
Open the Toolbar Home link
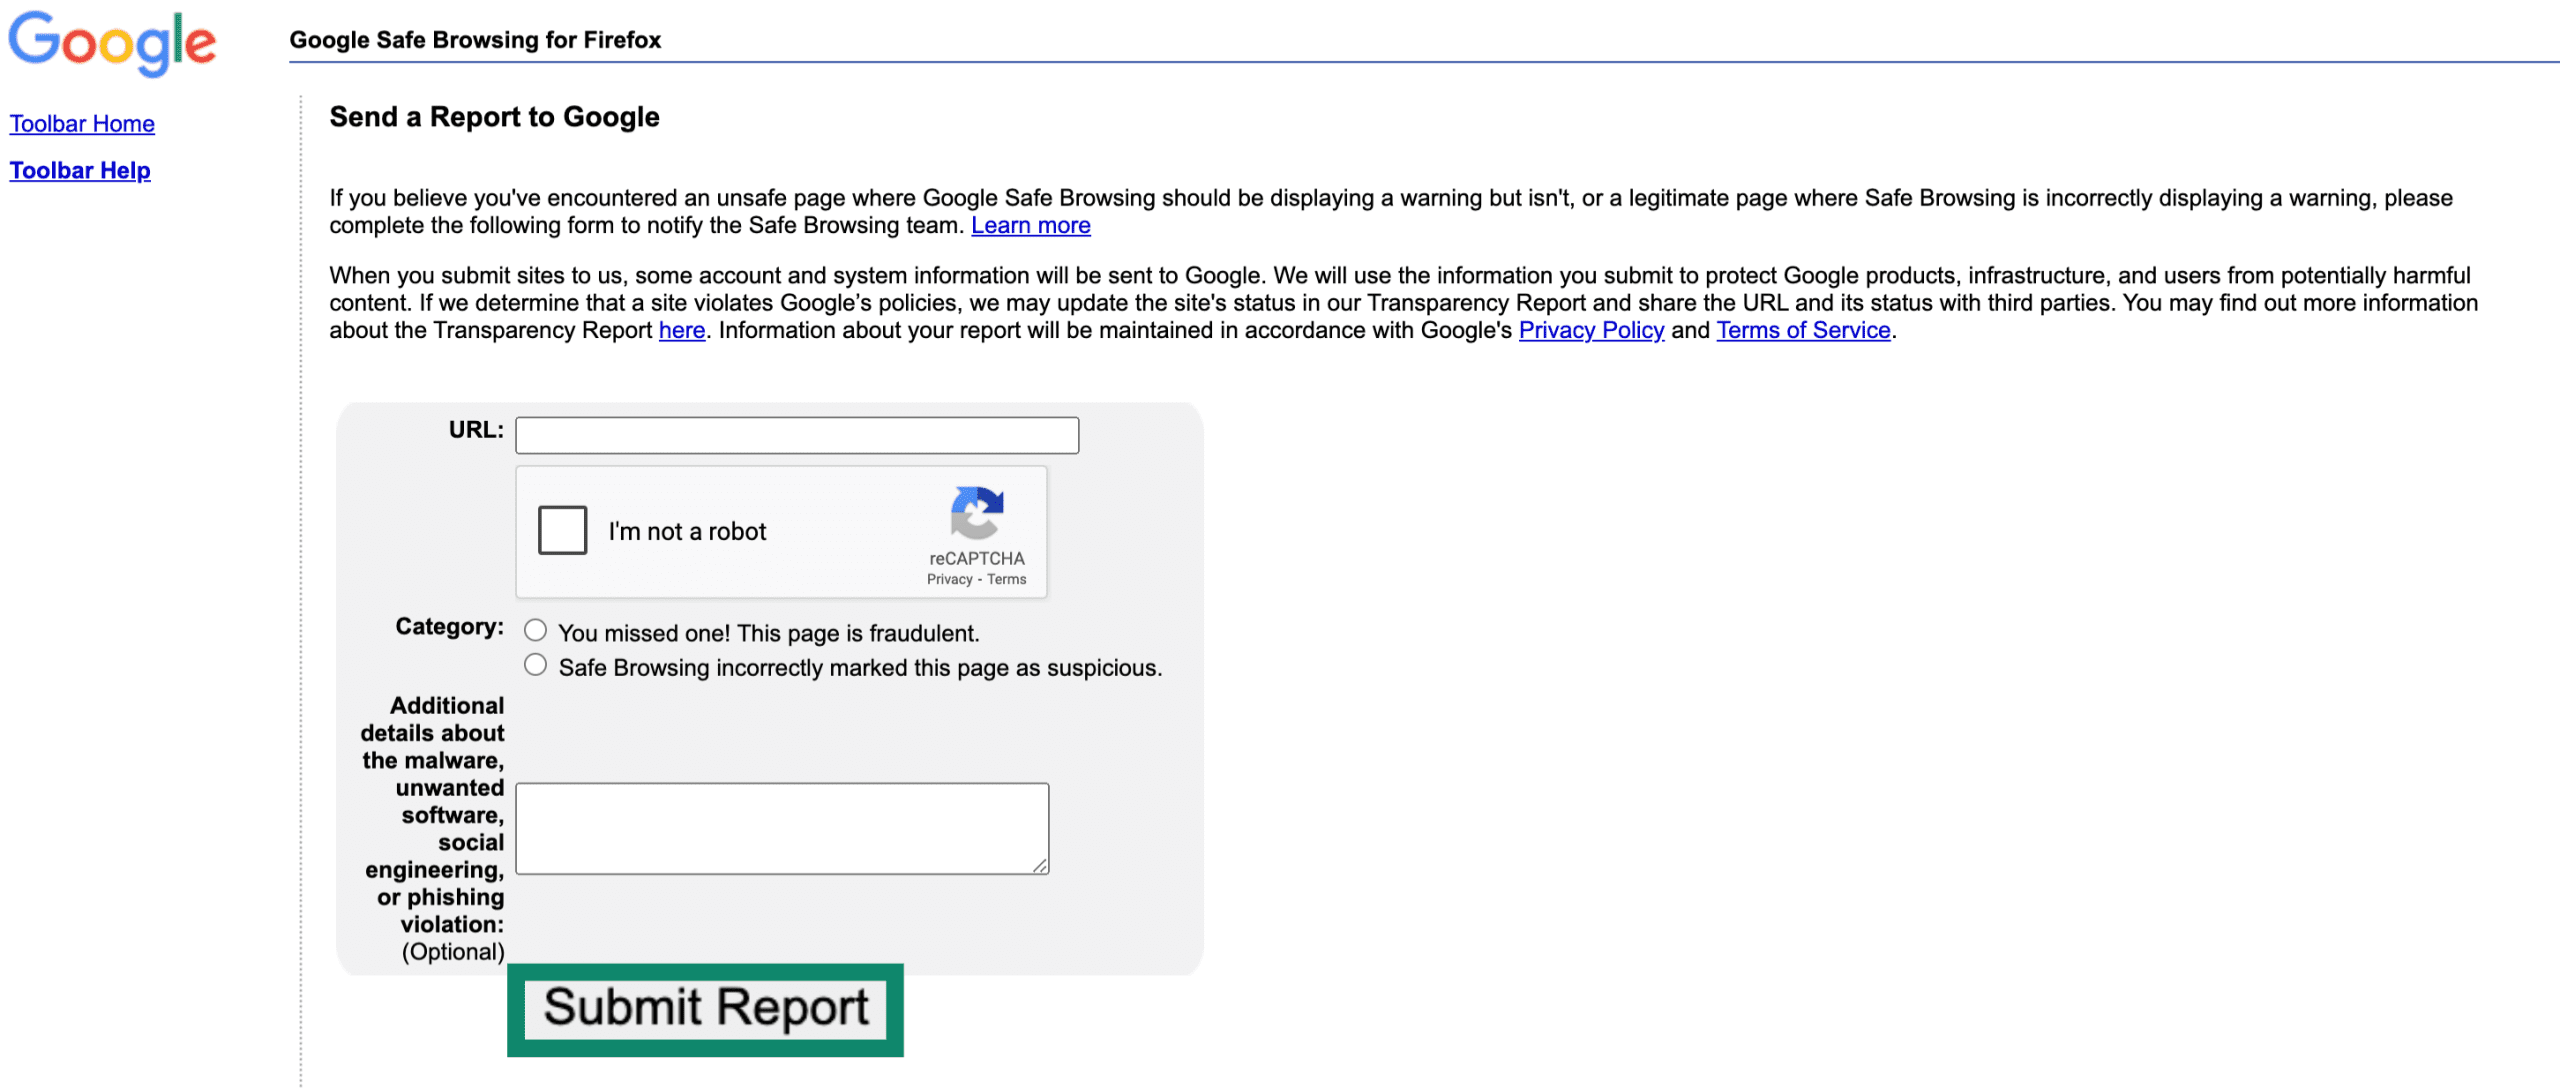coord(82,124)
